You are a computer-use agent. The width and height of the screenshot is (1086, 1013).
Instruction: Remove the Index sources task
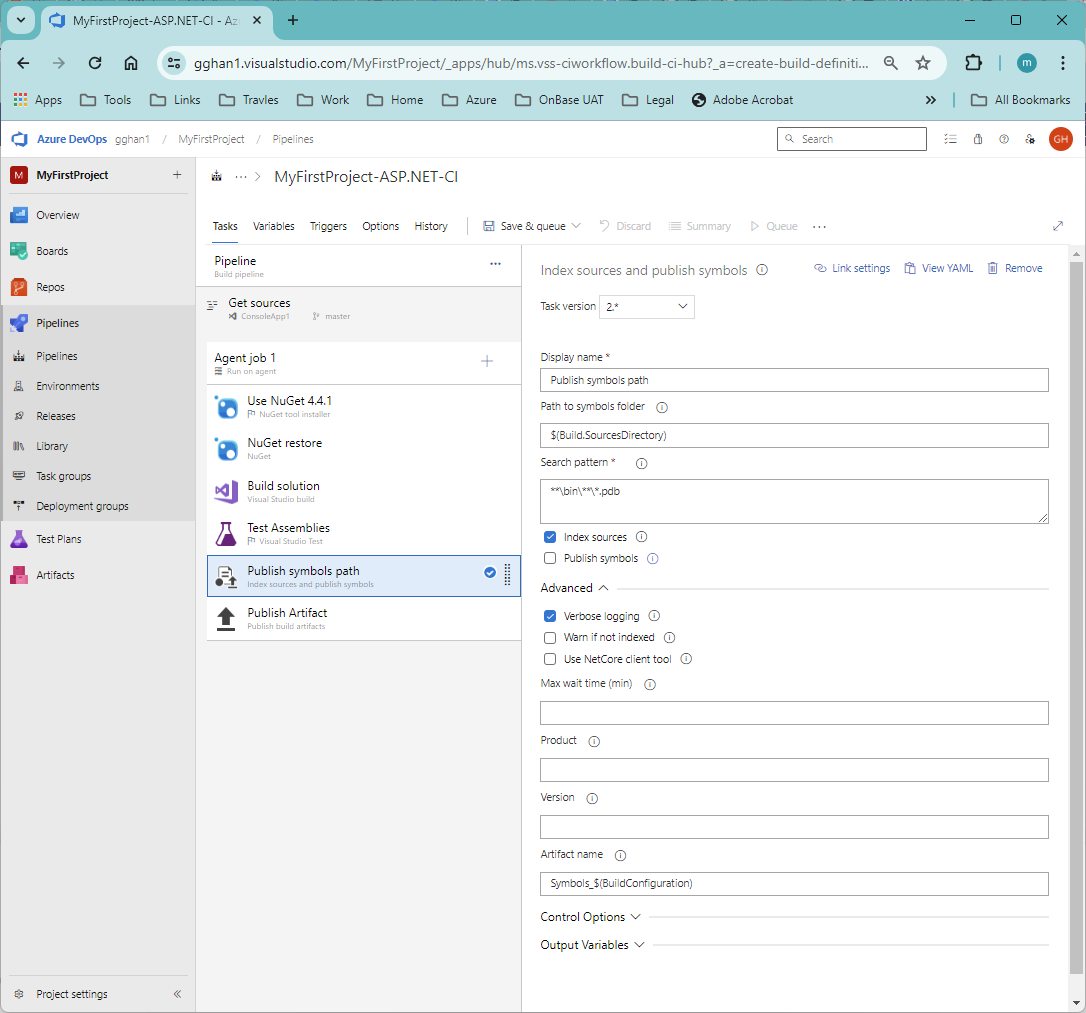1014,268
